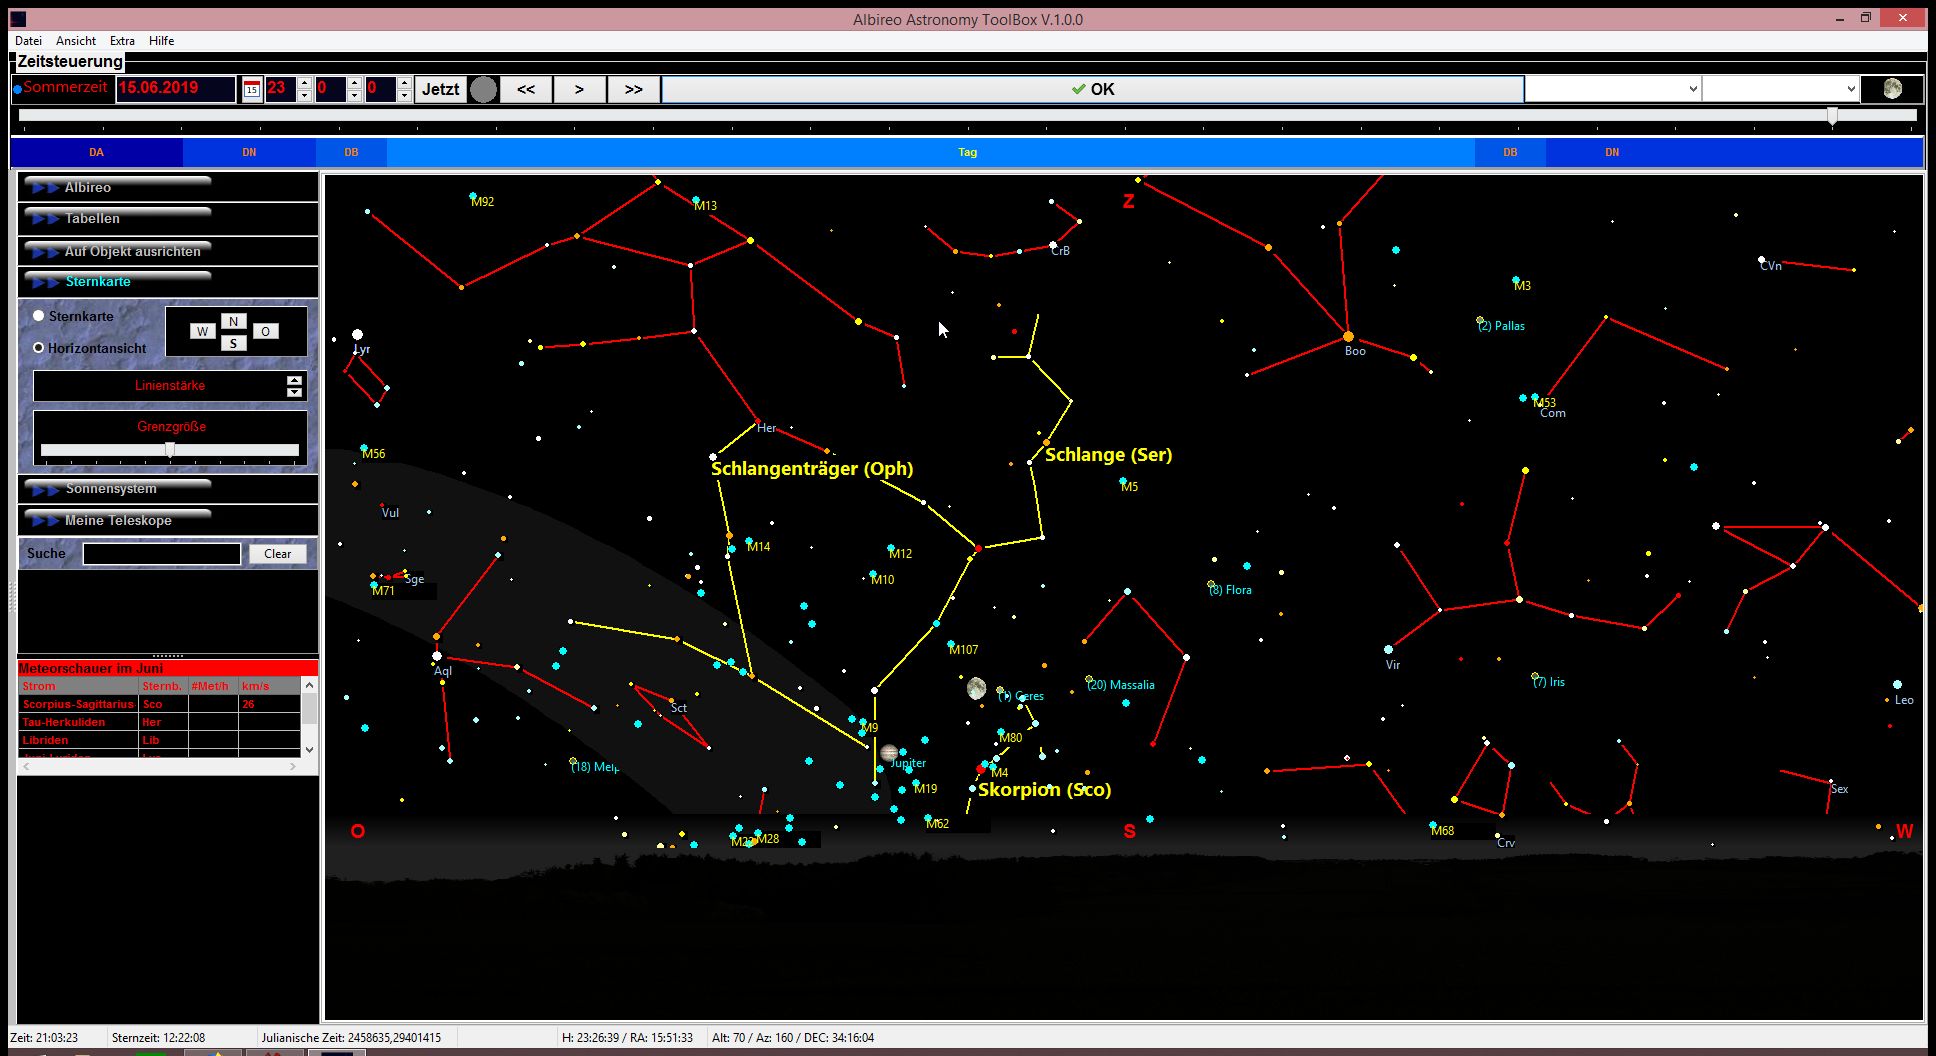This screenshot has height=1056, width=1936.
Task: Expand the Tabellen section
Action: click(x=92, y=219)
